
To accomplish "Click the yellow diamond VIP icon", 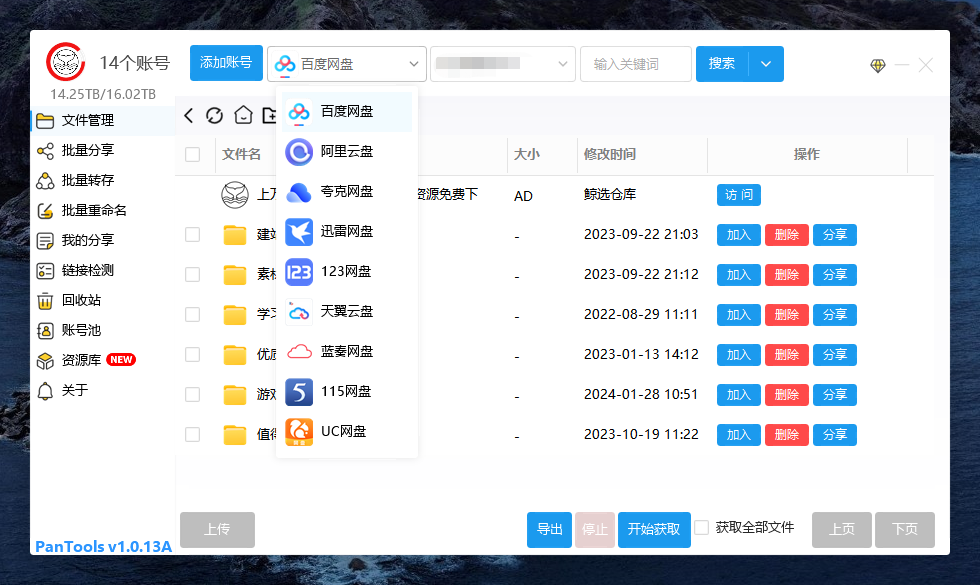I will tap(877, 64).
